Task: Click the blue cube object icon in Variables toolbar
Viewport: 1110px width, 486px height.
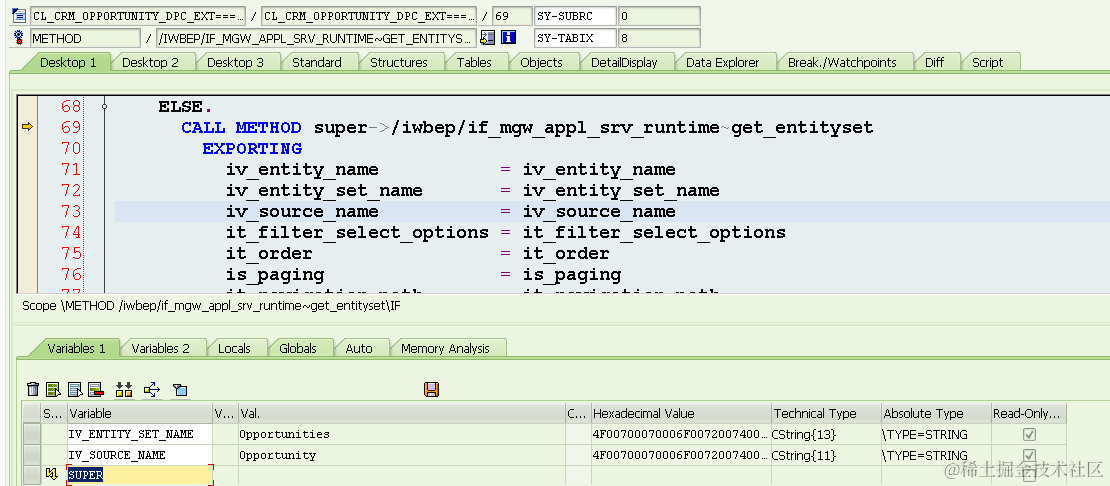Action: click(180, 390)
